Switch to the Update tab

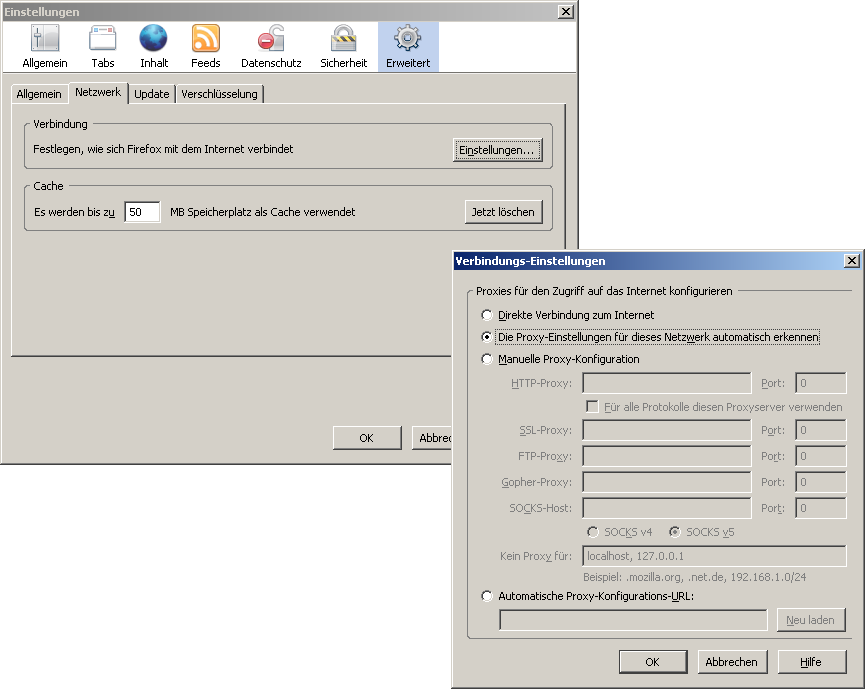[x=151, y=94]
